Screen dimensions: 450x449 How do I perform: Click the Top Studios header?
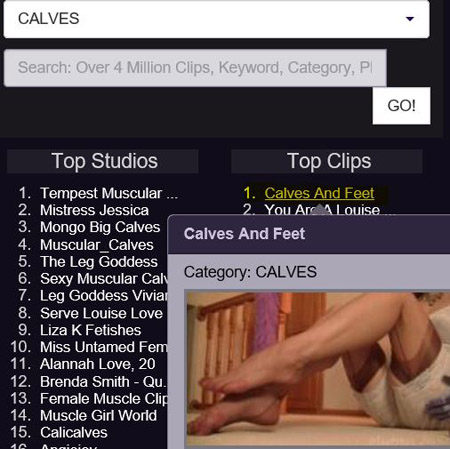coord(103,162)
